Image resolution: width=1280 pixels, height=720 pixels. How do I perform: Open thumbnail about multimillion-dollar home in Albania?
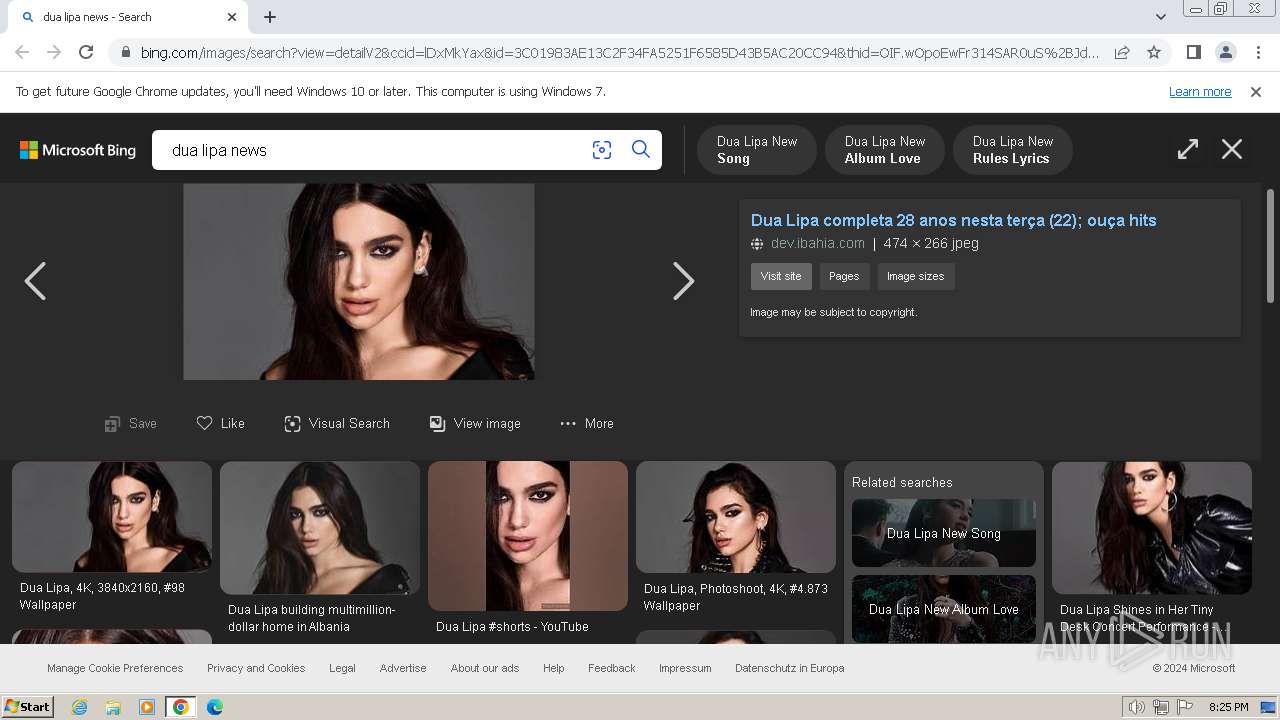[320, 527]
